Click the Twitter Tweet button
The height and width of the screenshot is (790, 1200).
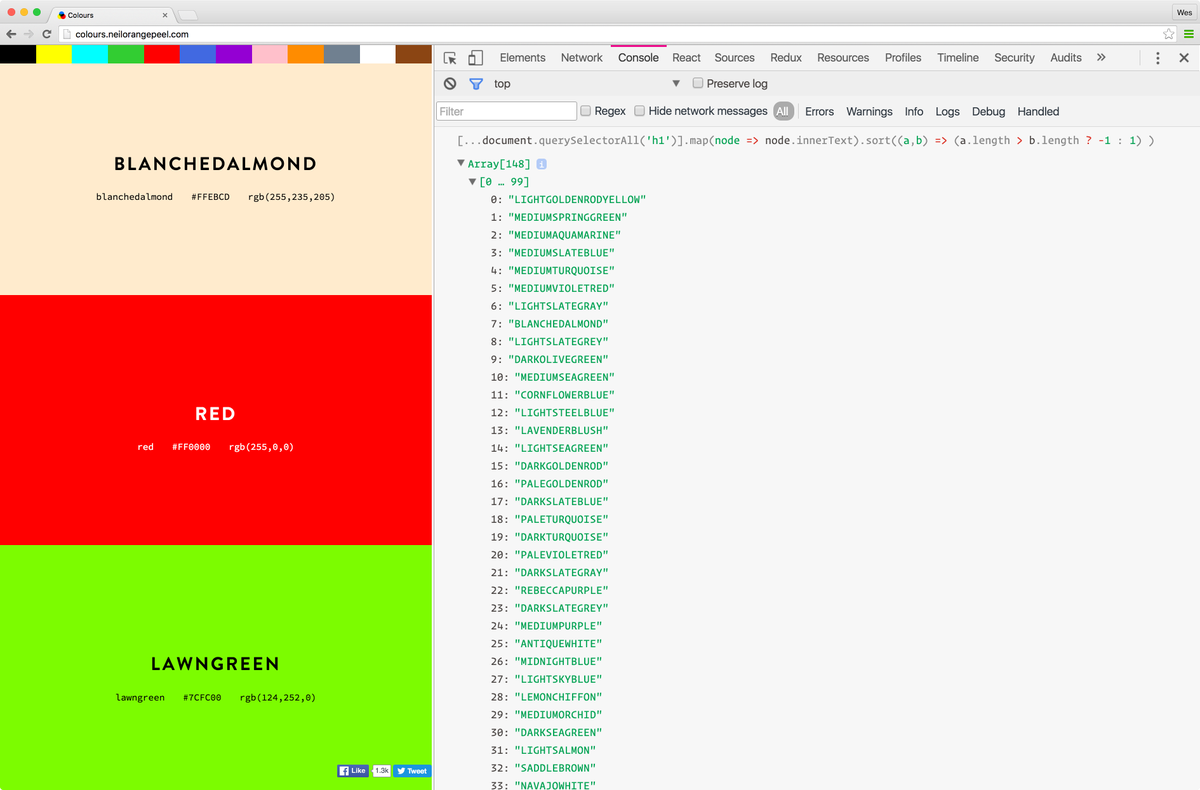[x=411, y=771]
